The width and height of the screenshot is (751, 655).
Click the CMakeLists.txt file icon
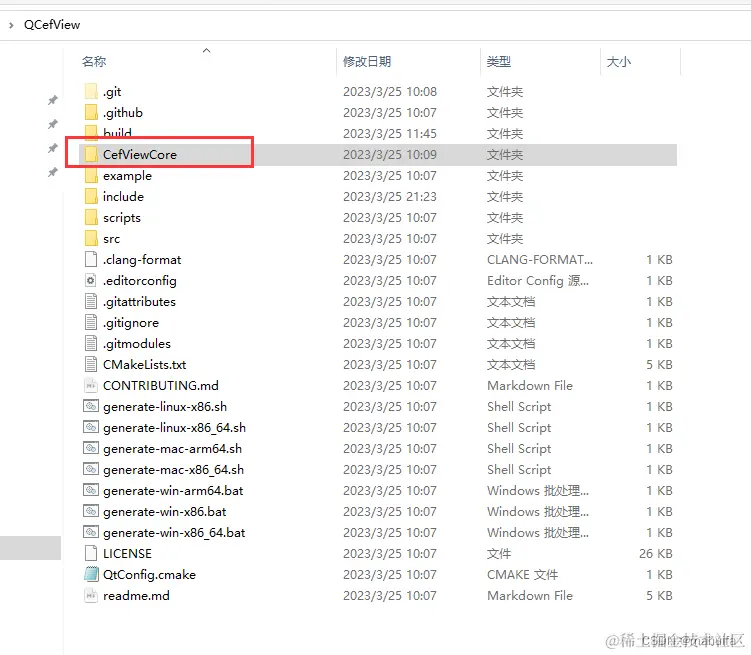(x=91, y=364)
